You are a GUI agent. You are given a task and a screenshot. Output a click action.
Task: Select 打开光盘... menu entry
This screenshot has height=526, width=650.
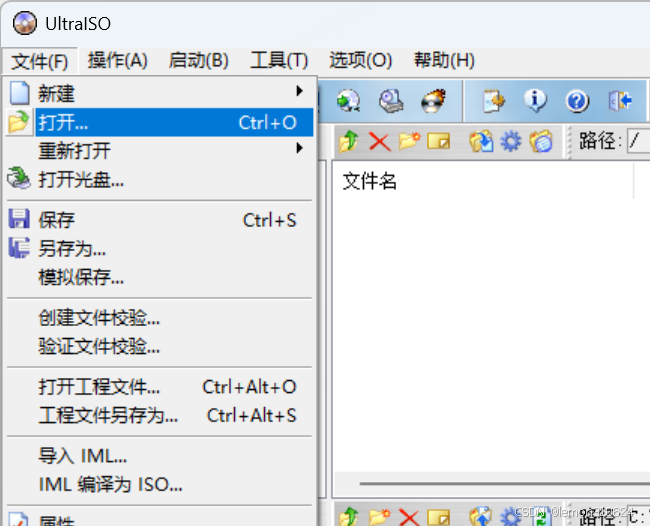[160, 179]
